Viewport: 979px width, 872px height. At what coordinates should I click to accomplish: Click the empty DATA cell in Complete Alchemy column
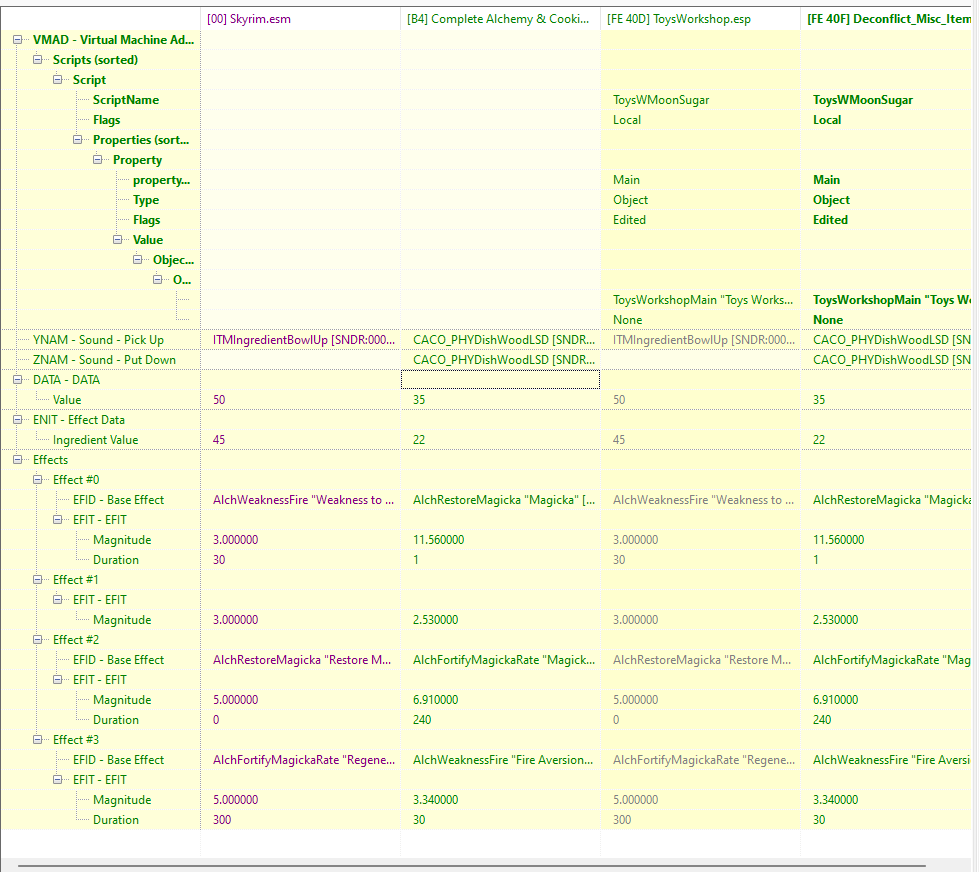tap(500, 380)
